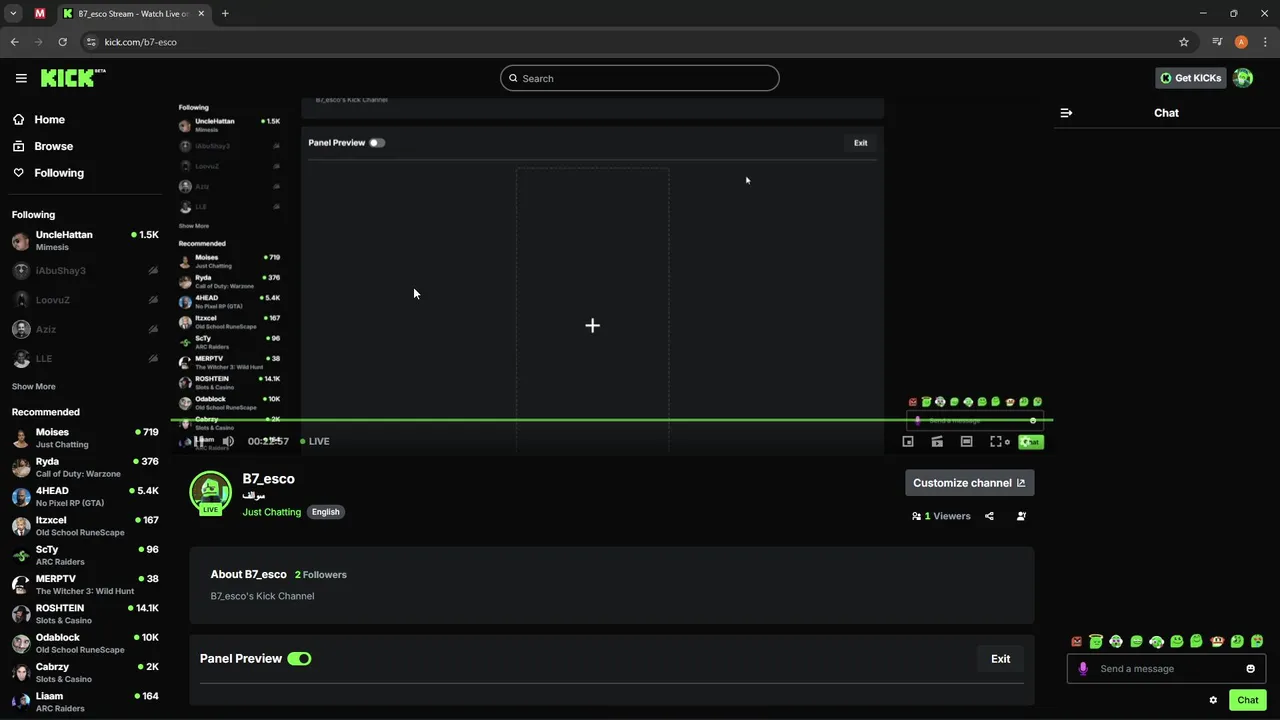The image size is (1280, 720).
Task: Open the emoji picker in message box
Action: 1250,669
